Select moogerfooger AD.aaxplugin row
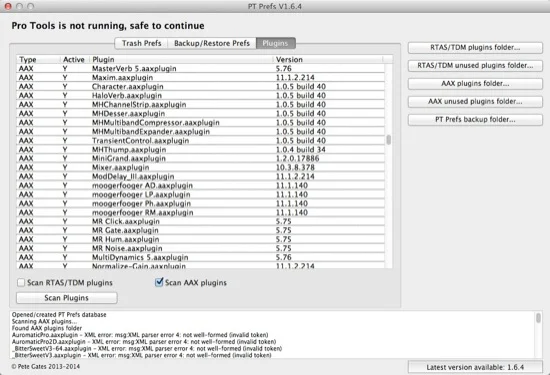 [201, 185]
